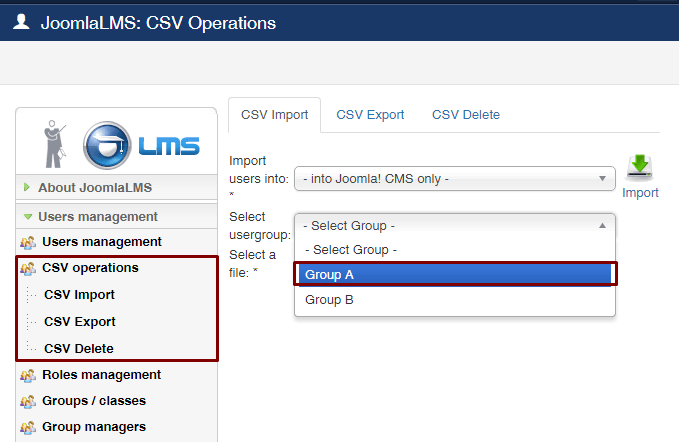679x442 pixels.
Task: Close the Select Group dropdown via arrow
Action: 602,226
